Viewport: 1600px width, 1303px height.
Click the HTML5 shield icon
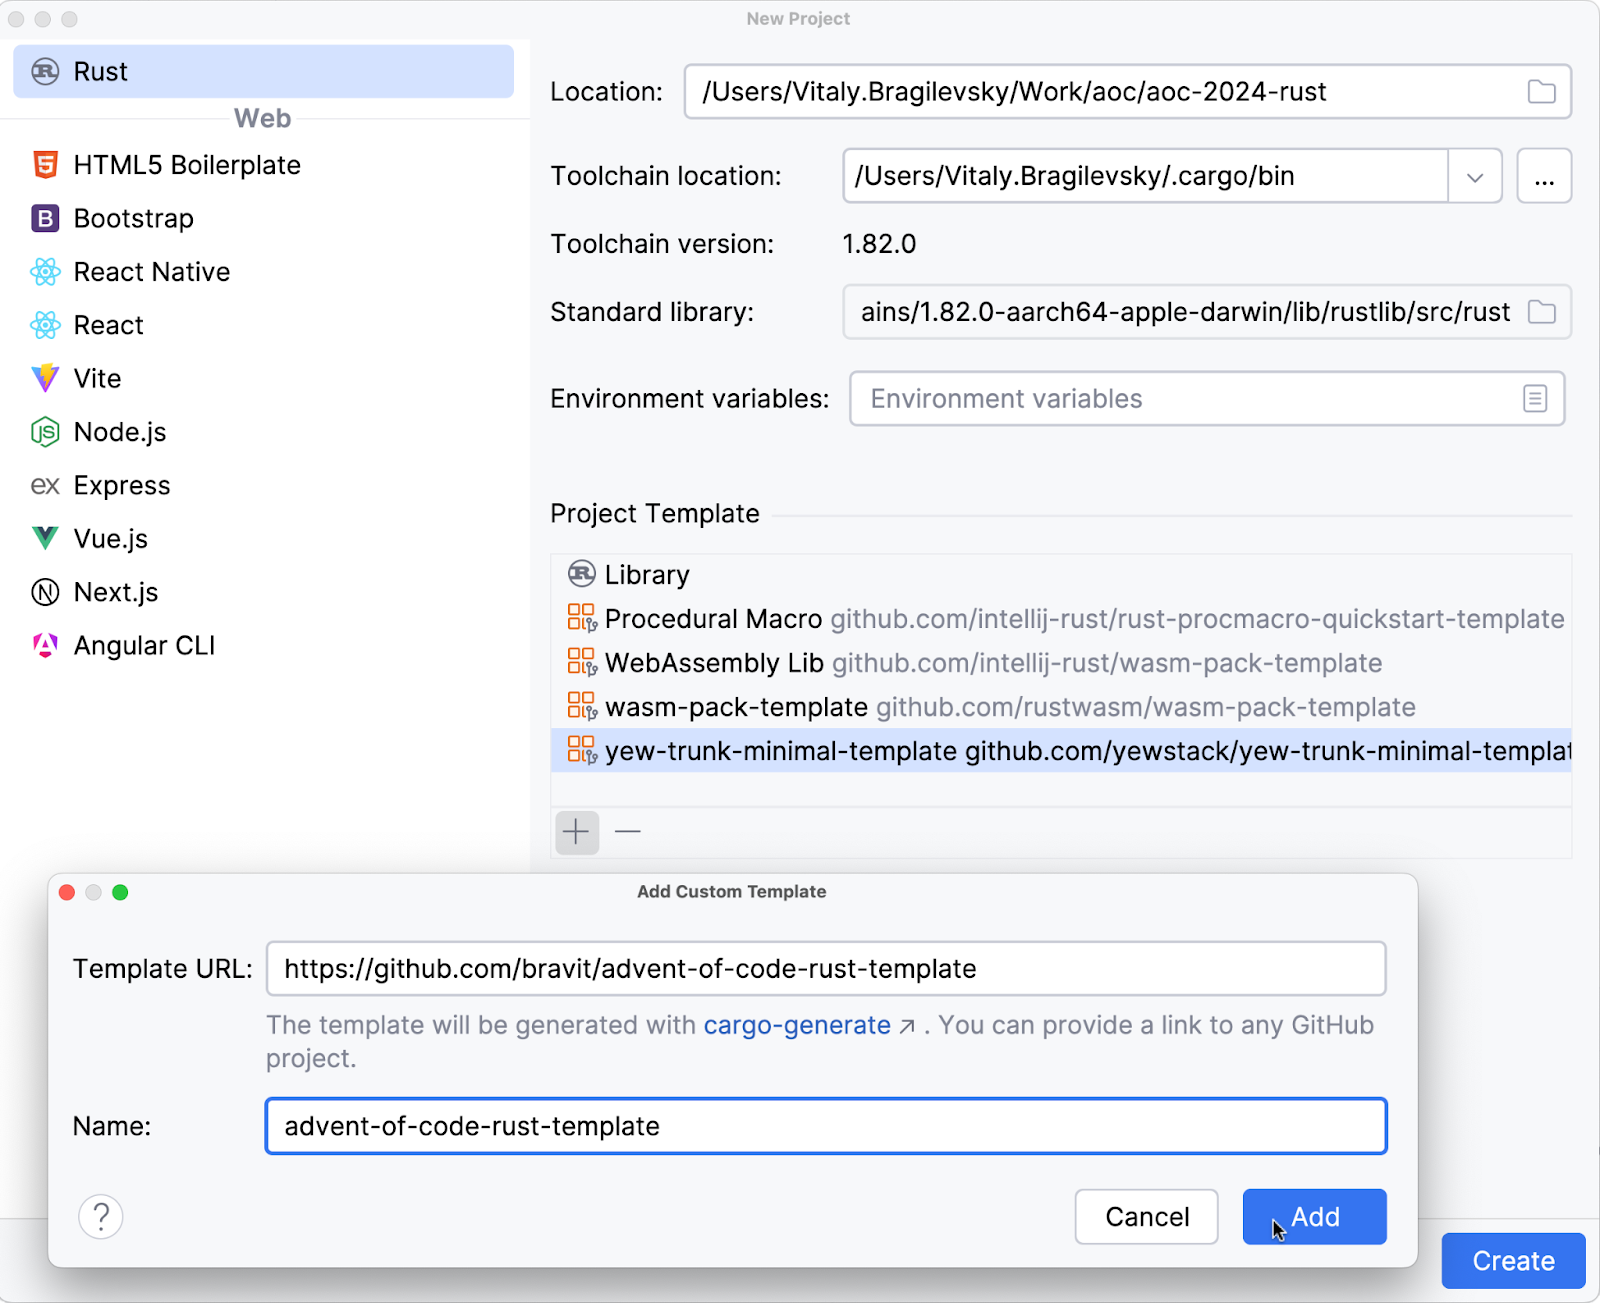coord(45,165)
